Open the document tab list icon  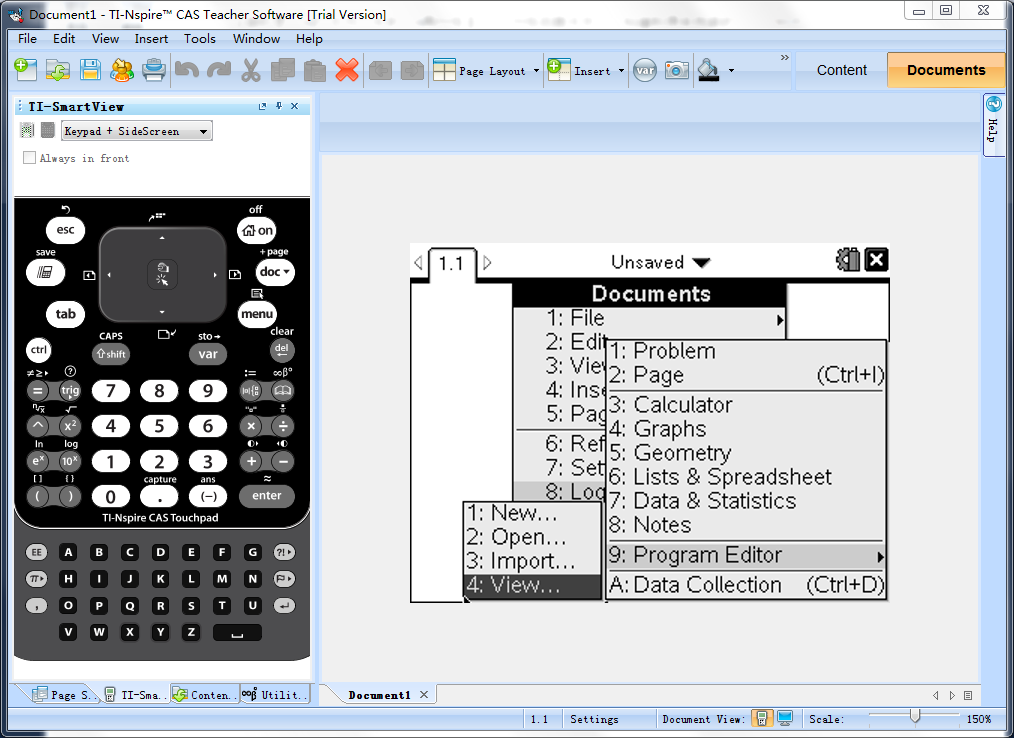(968, 695)
